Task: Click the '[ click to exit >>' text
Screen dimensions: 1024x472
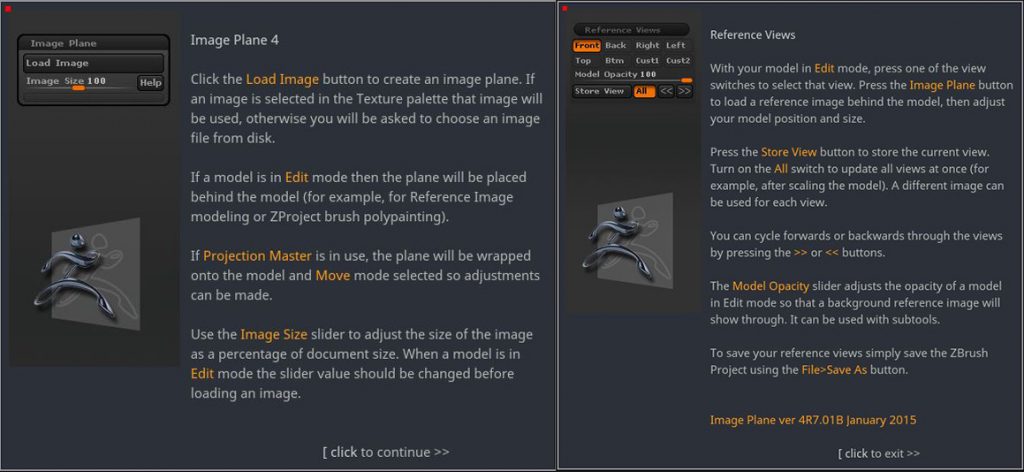Action: coord(879,453)
